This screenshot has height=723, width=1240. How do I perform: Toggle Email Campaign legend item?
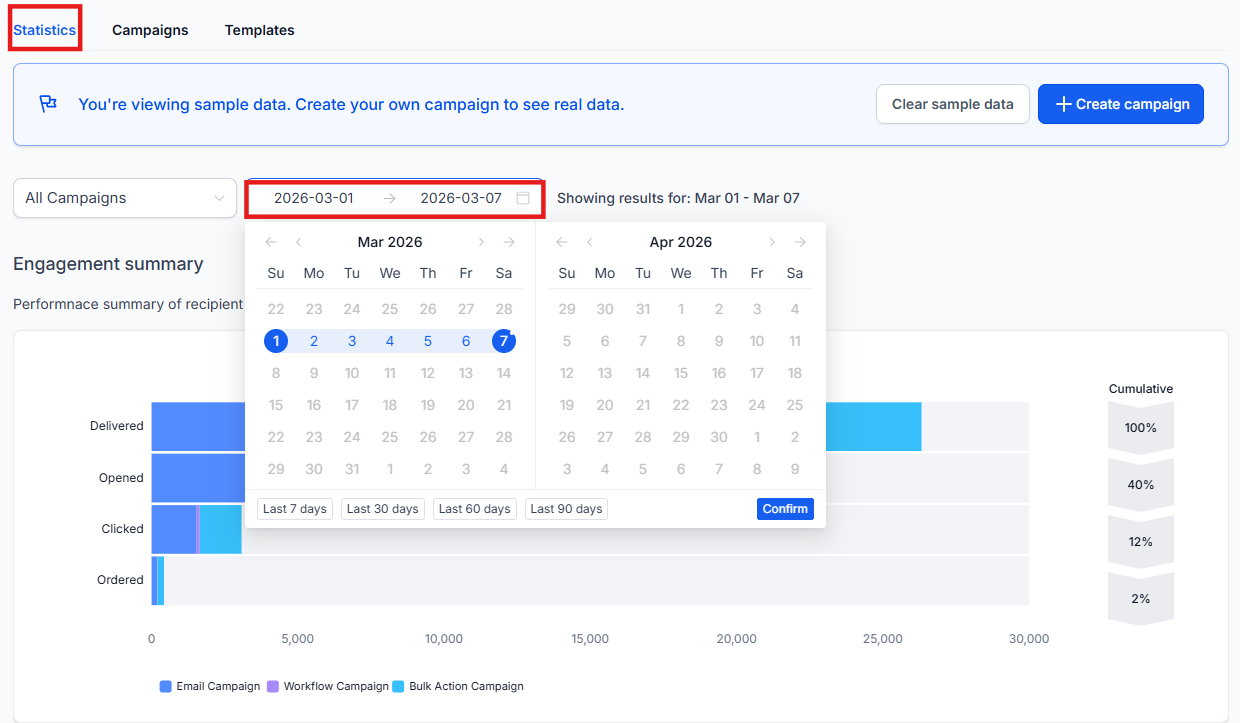point(210,686)
